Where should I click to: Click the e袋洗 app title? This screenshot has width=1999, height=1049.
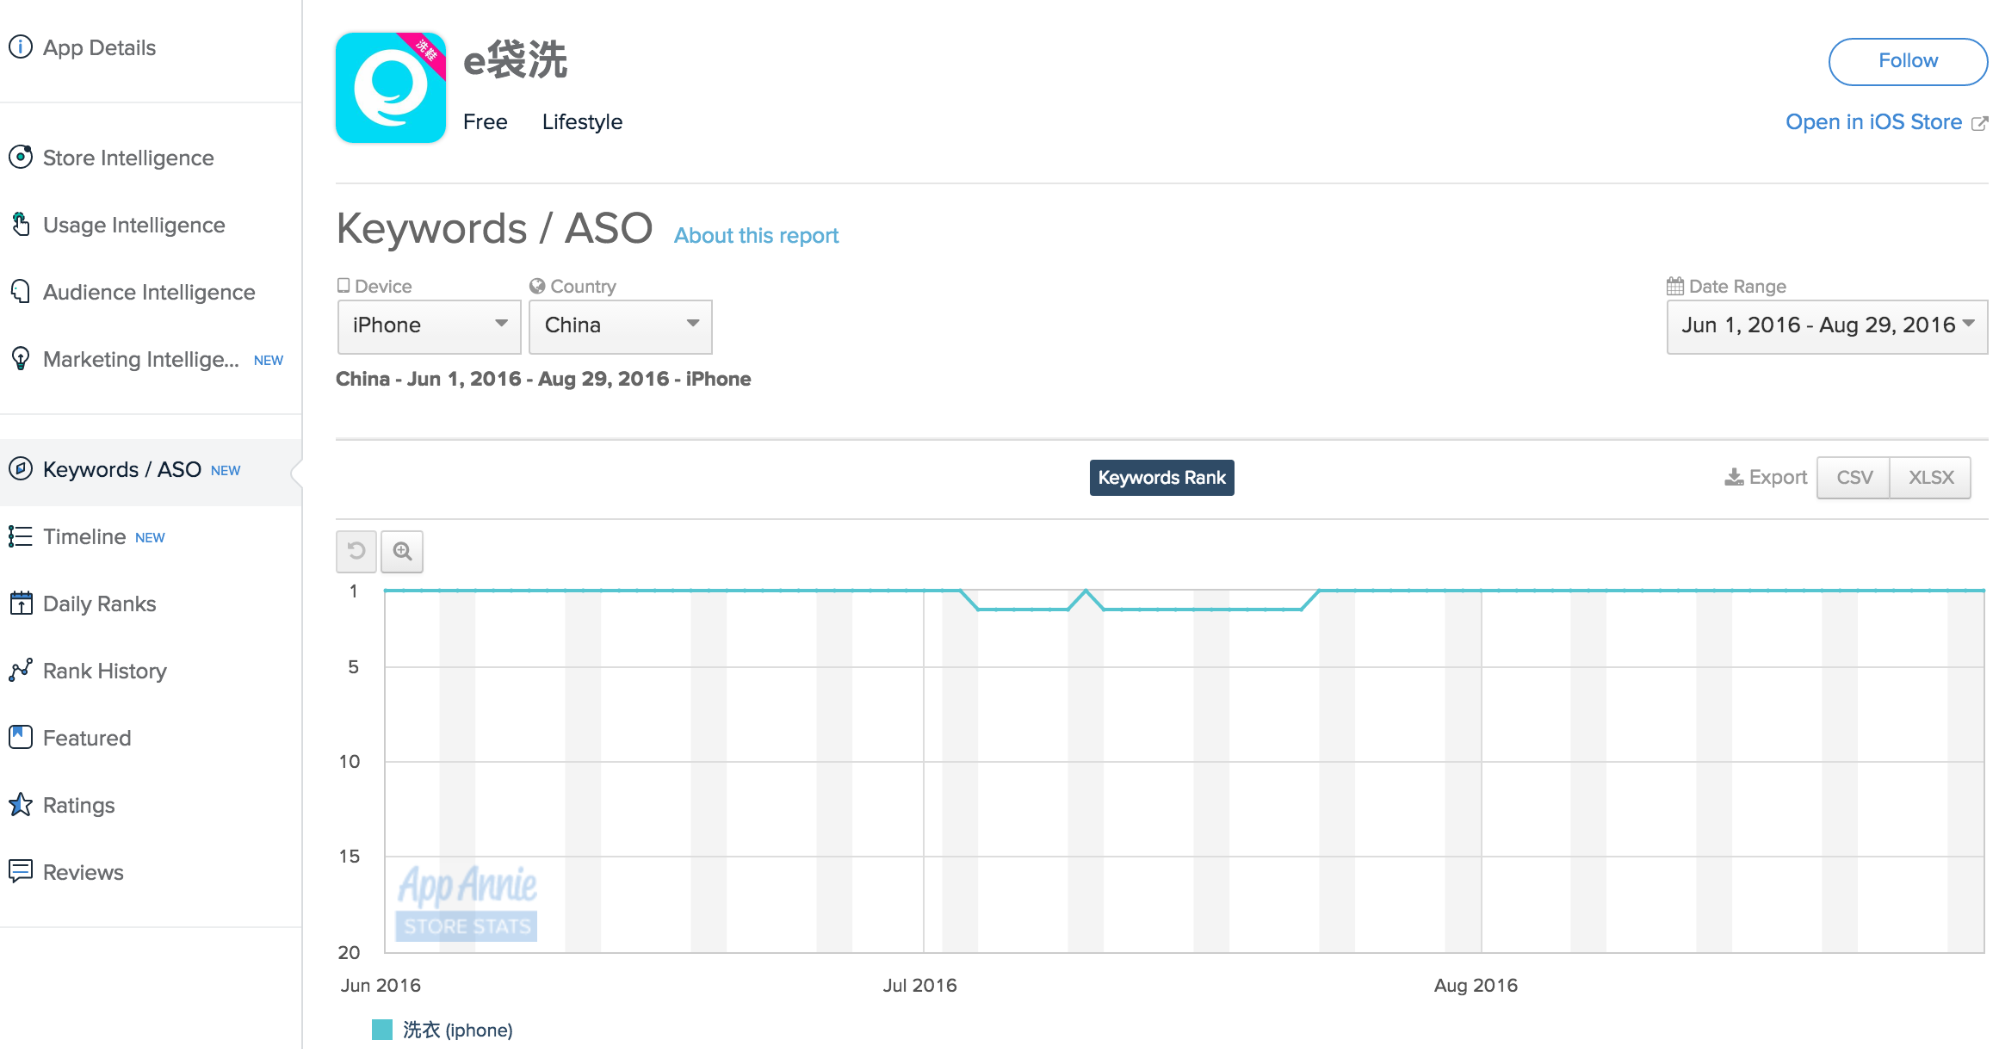pyautogui.click(x=515, y=60)
